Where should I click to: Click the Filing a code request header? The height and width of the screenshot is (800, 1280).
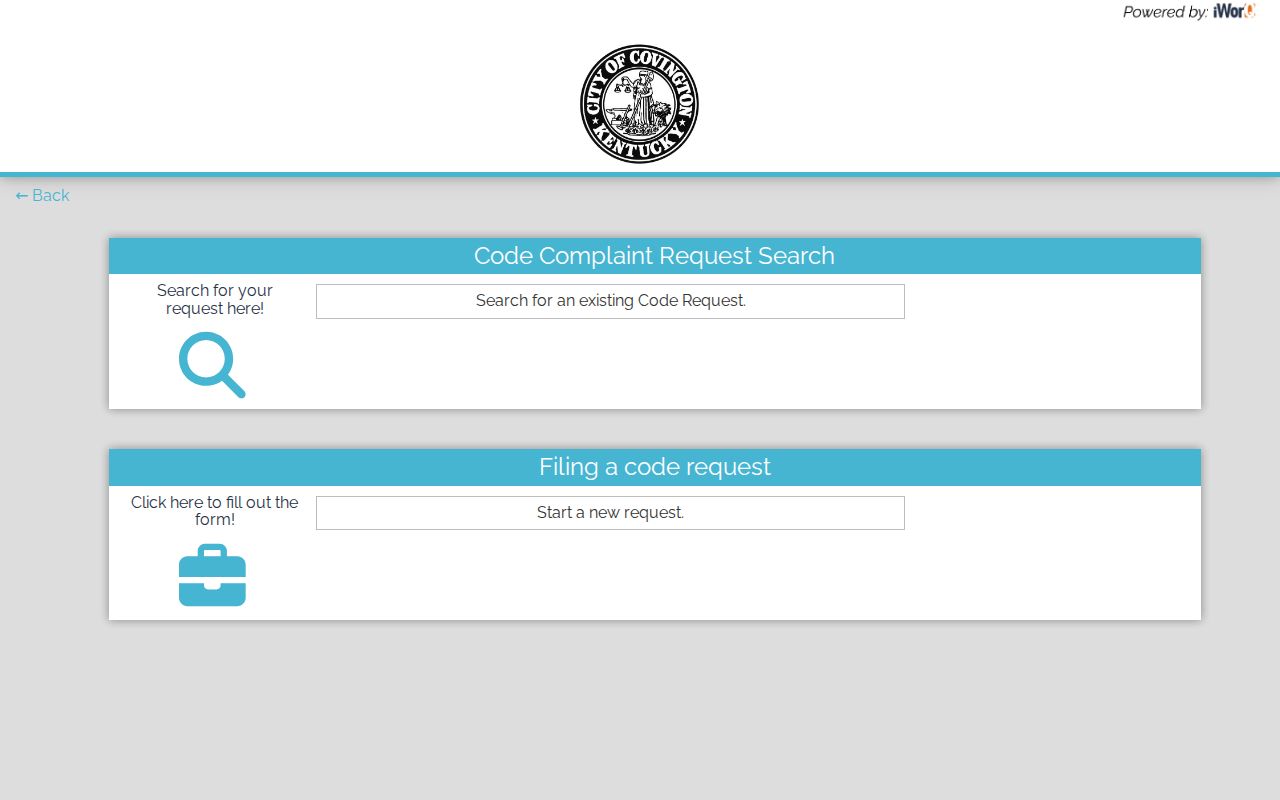tap(655, 467)
